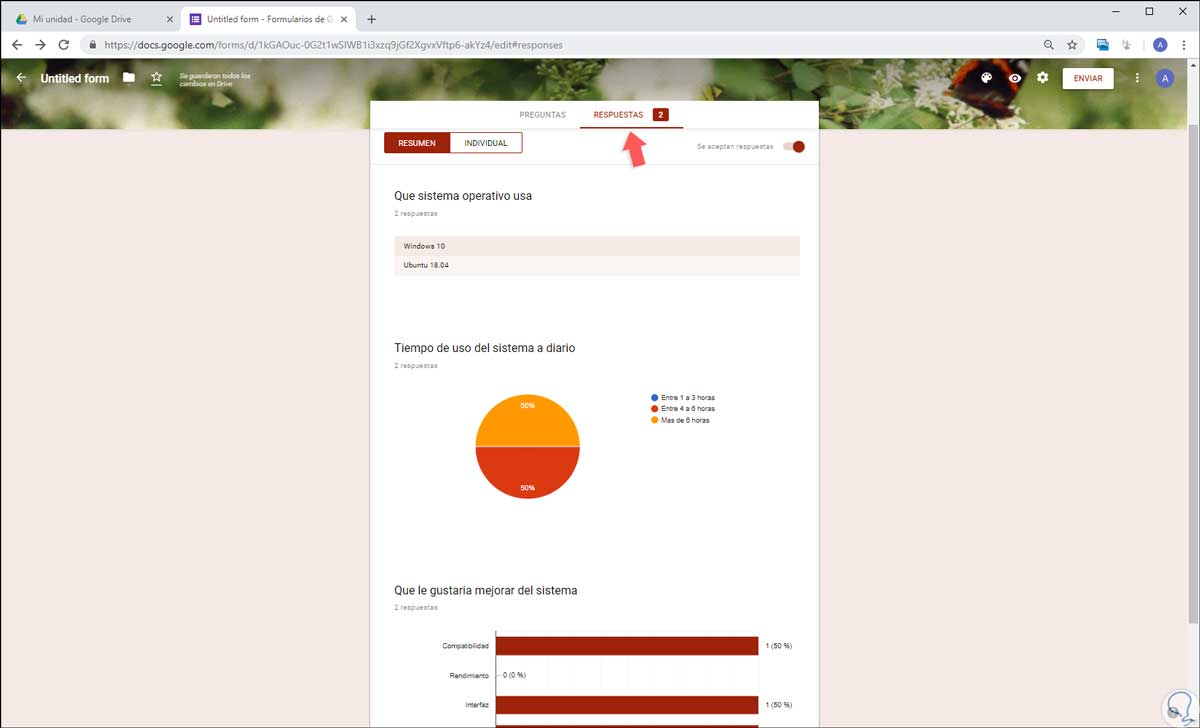1200x728 pixels.
Task: Star the Untitled form
Action: pos(156,78)
